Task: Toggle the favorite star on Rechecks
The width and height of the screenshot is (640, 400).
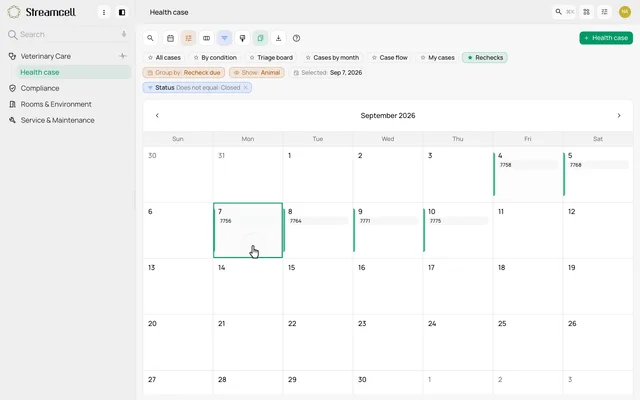Action: 470,58
